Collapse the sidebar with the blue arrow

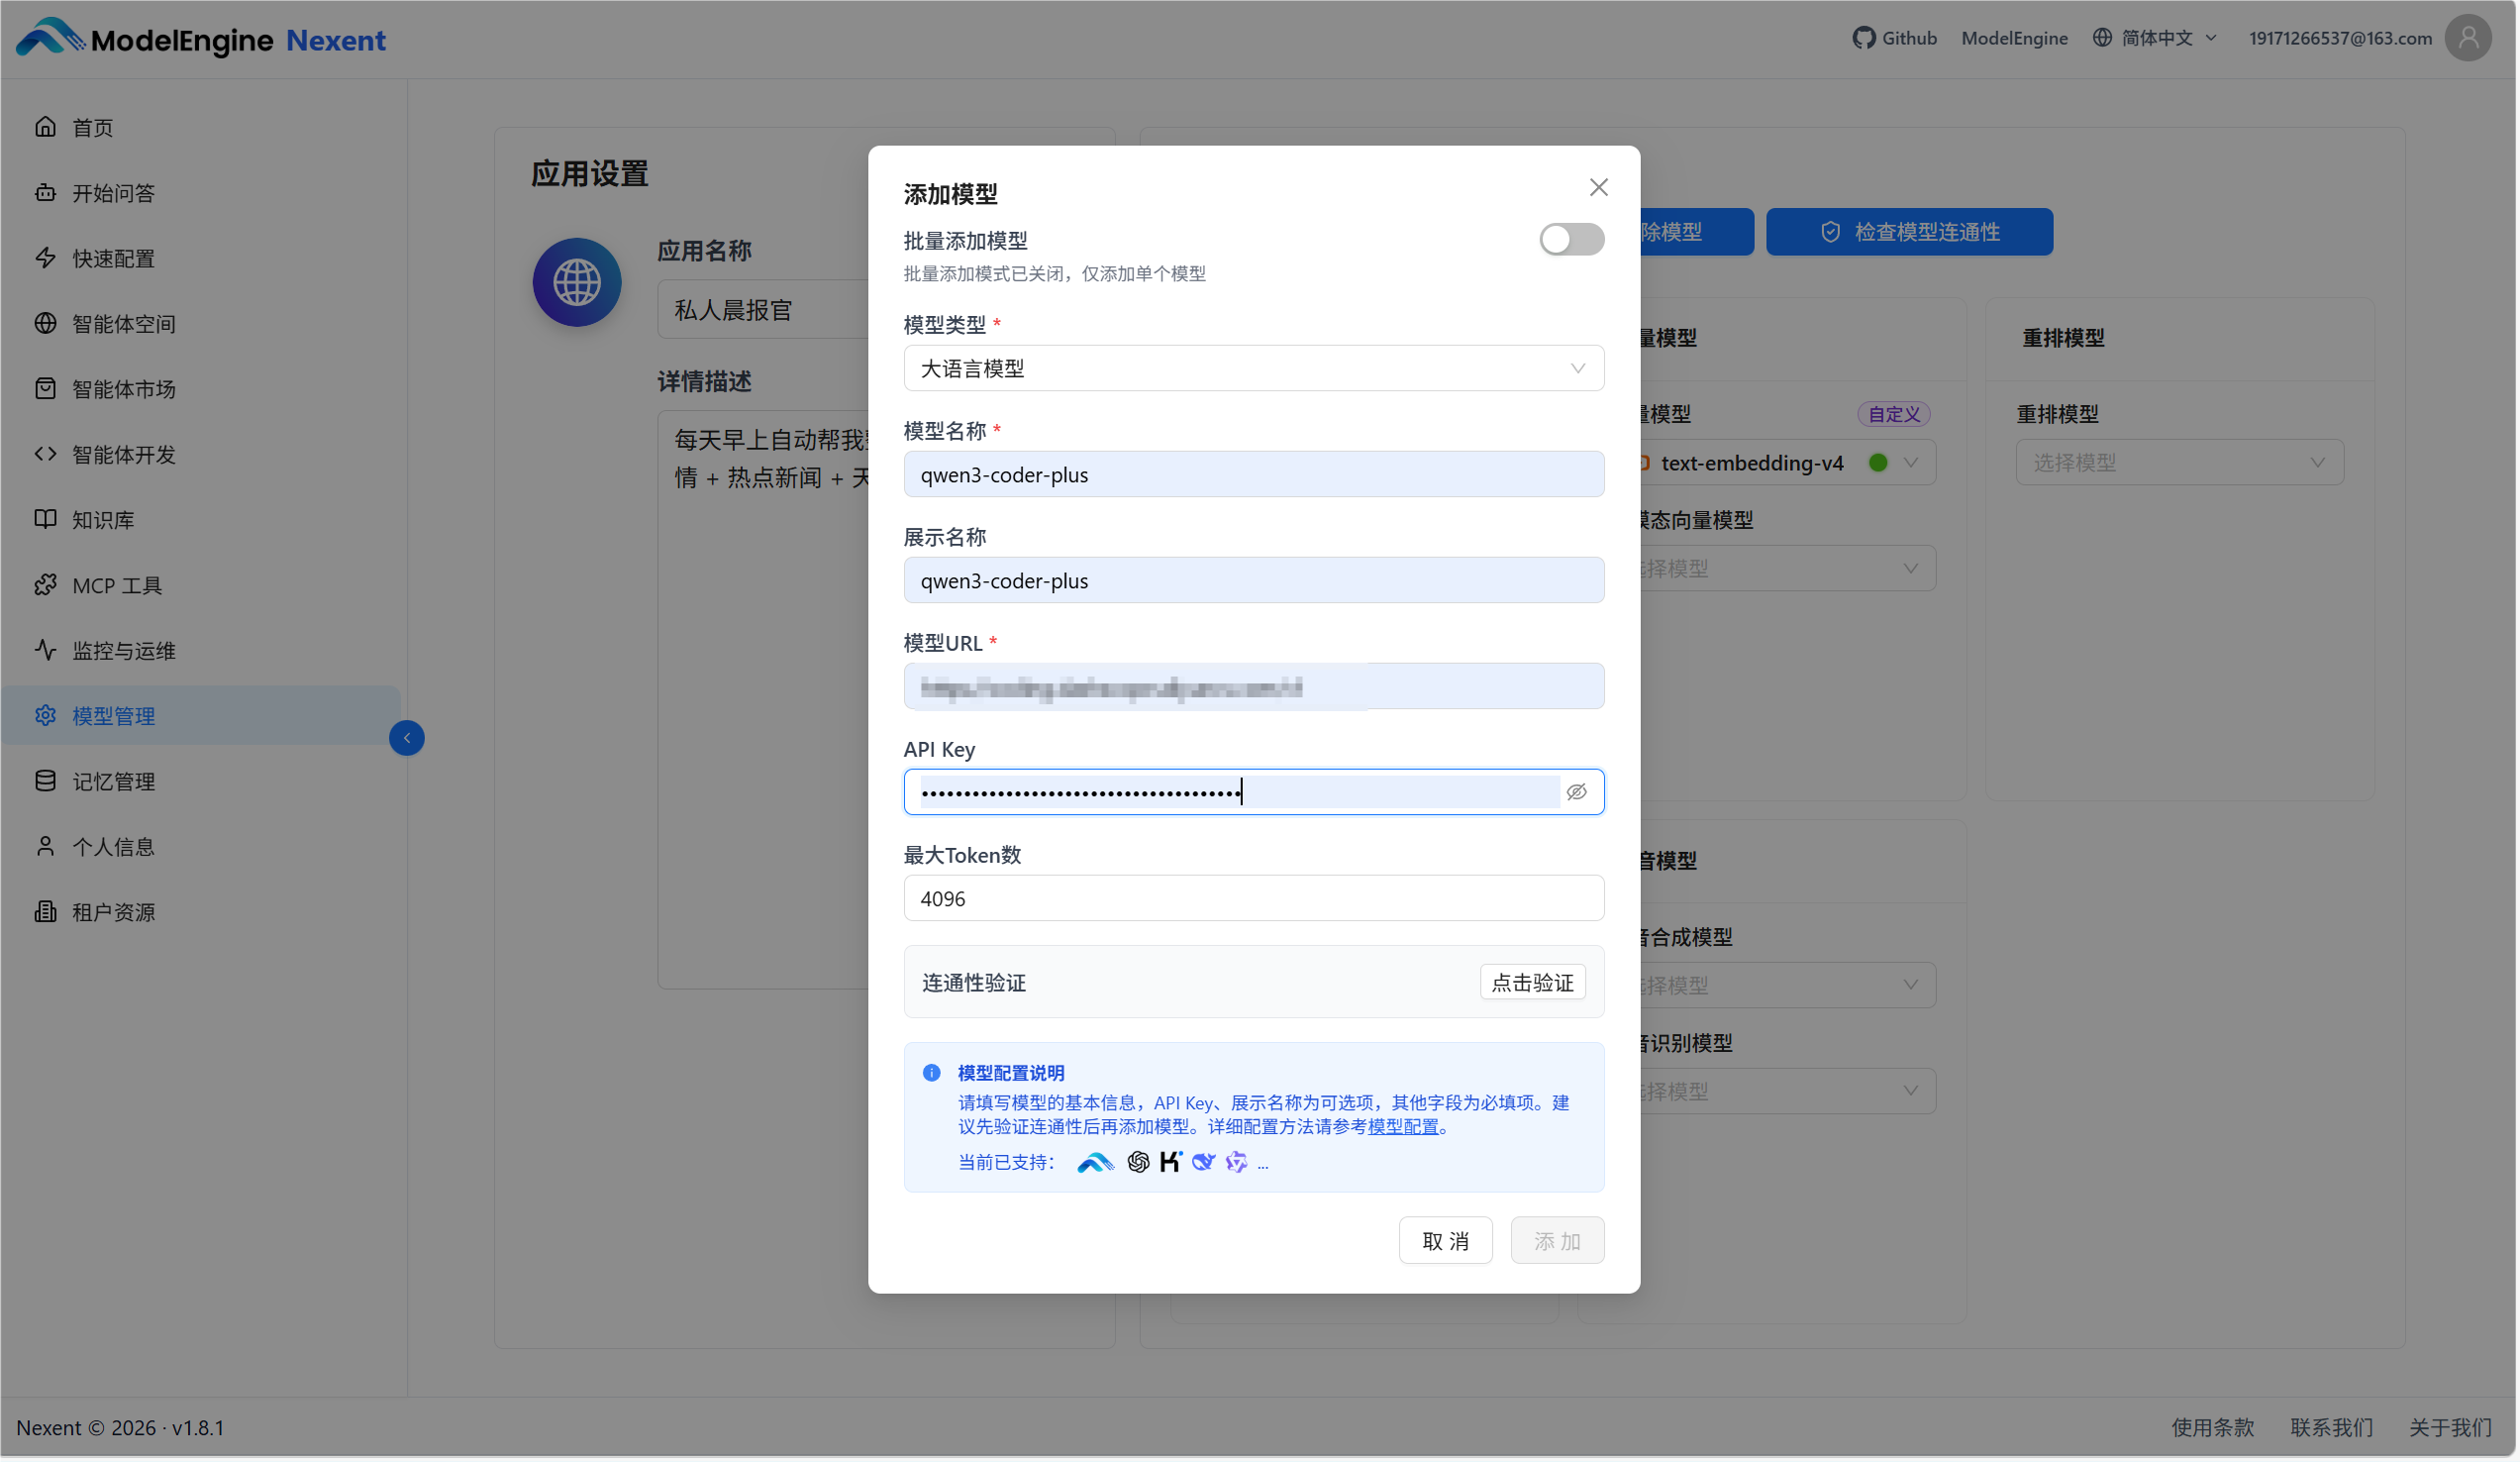coord(406,738)
